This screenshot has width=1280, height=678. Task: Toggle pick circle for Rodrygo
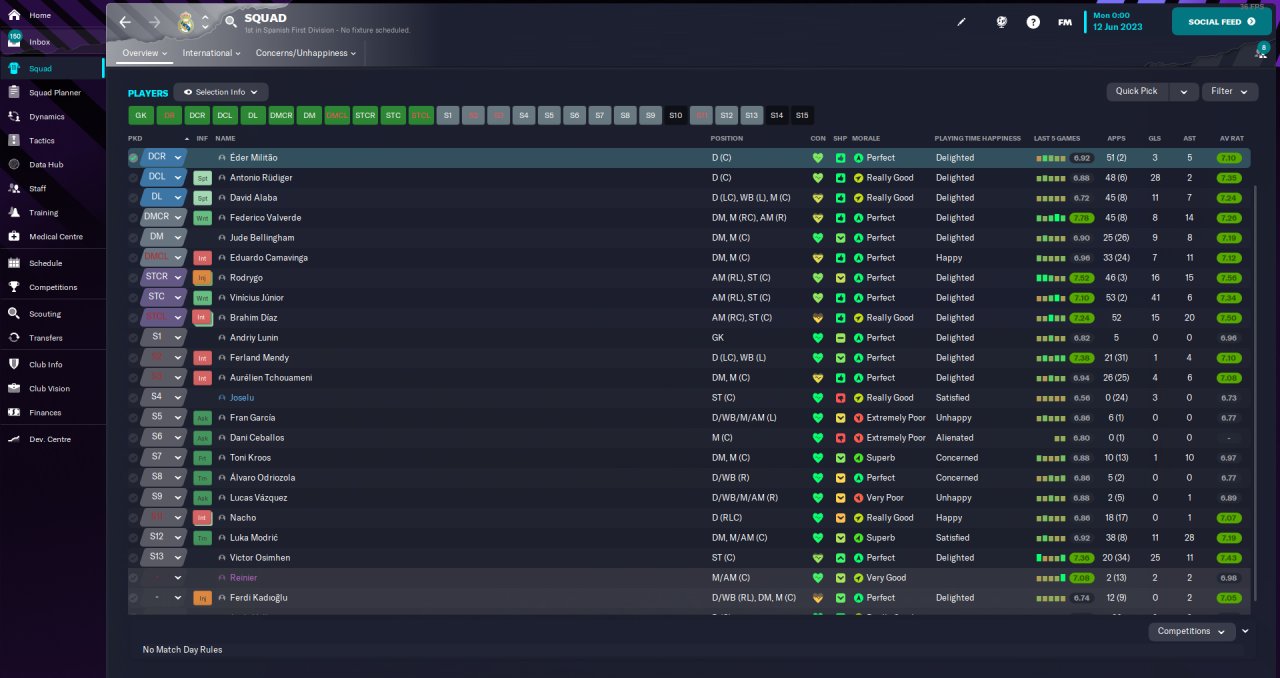[x=133, y=278]
